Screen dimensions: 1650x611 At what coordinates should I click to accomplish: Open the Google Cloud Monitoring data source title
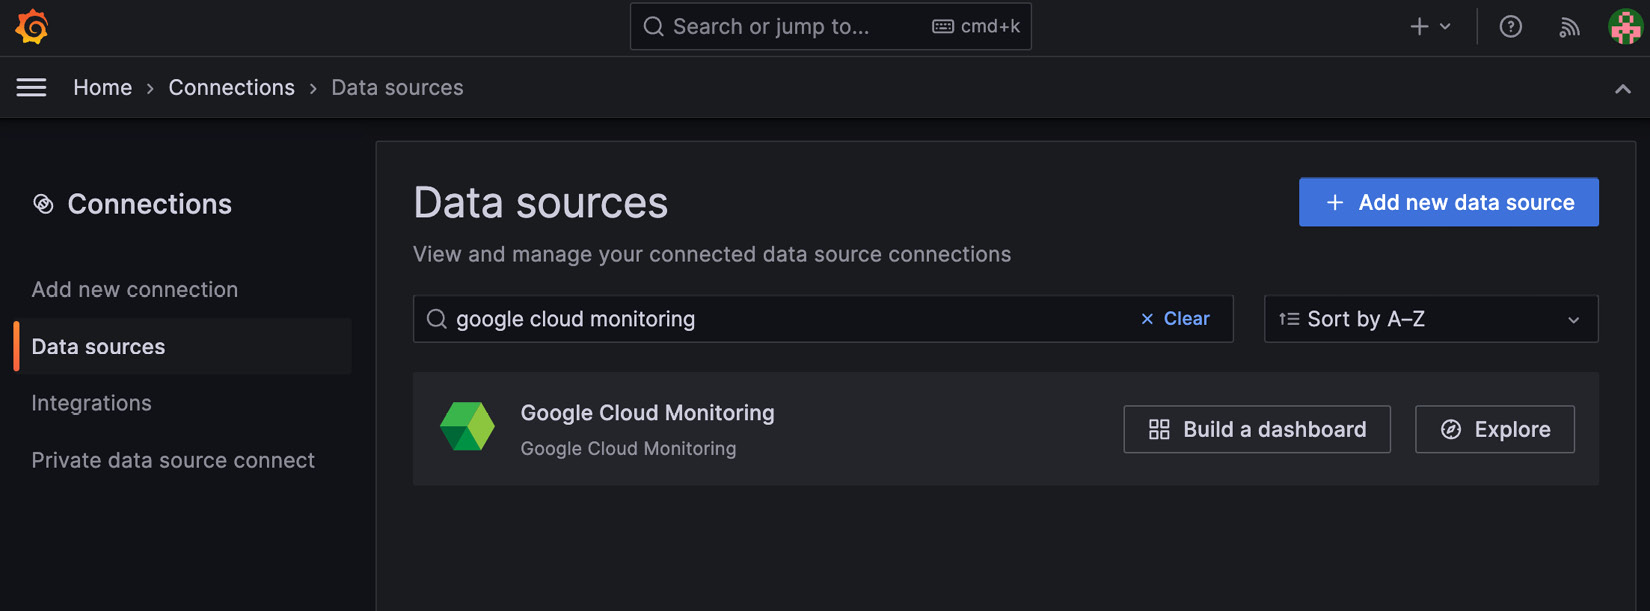647,413
